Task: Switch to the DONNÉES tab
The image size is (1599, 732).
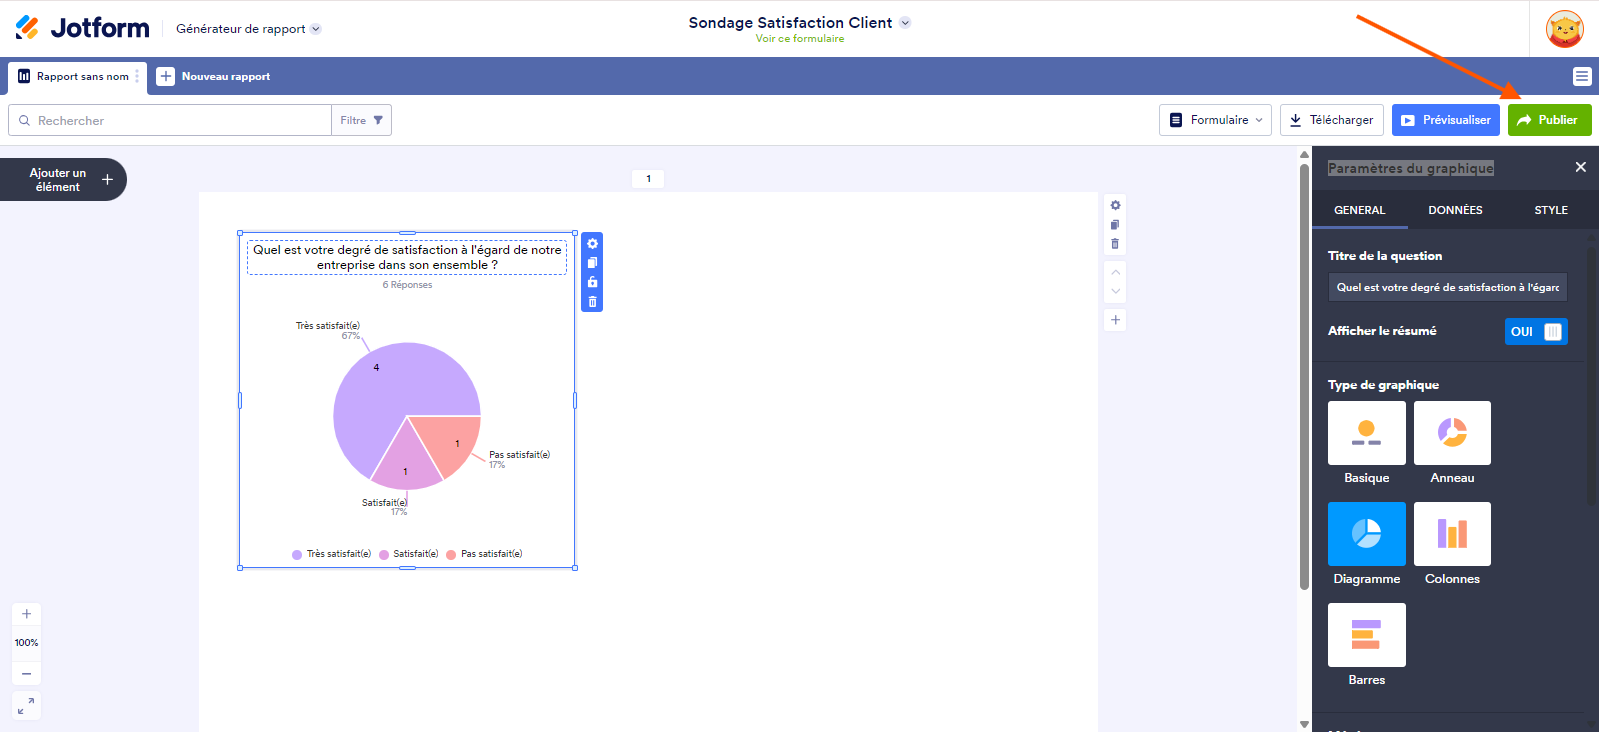Action: click(x=1455, y=210)
